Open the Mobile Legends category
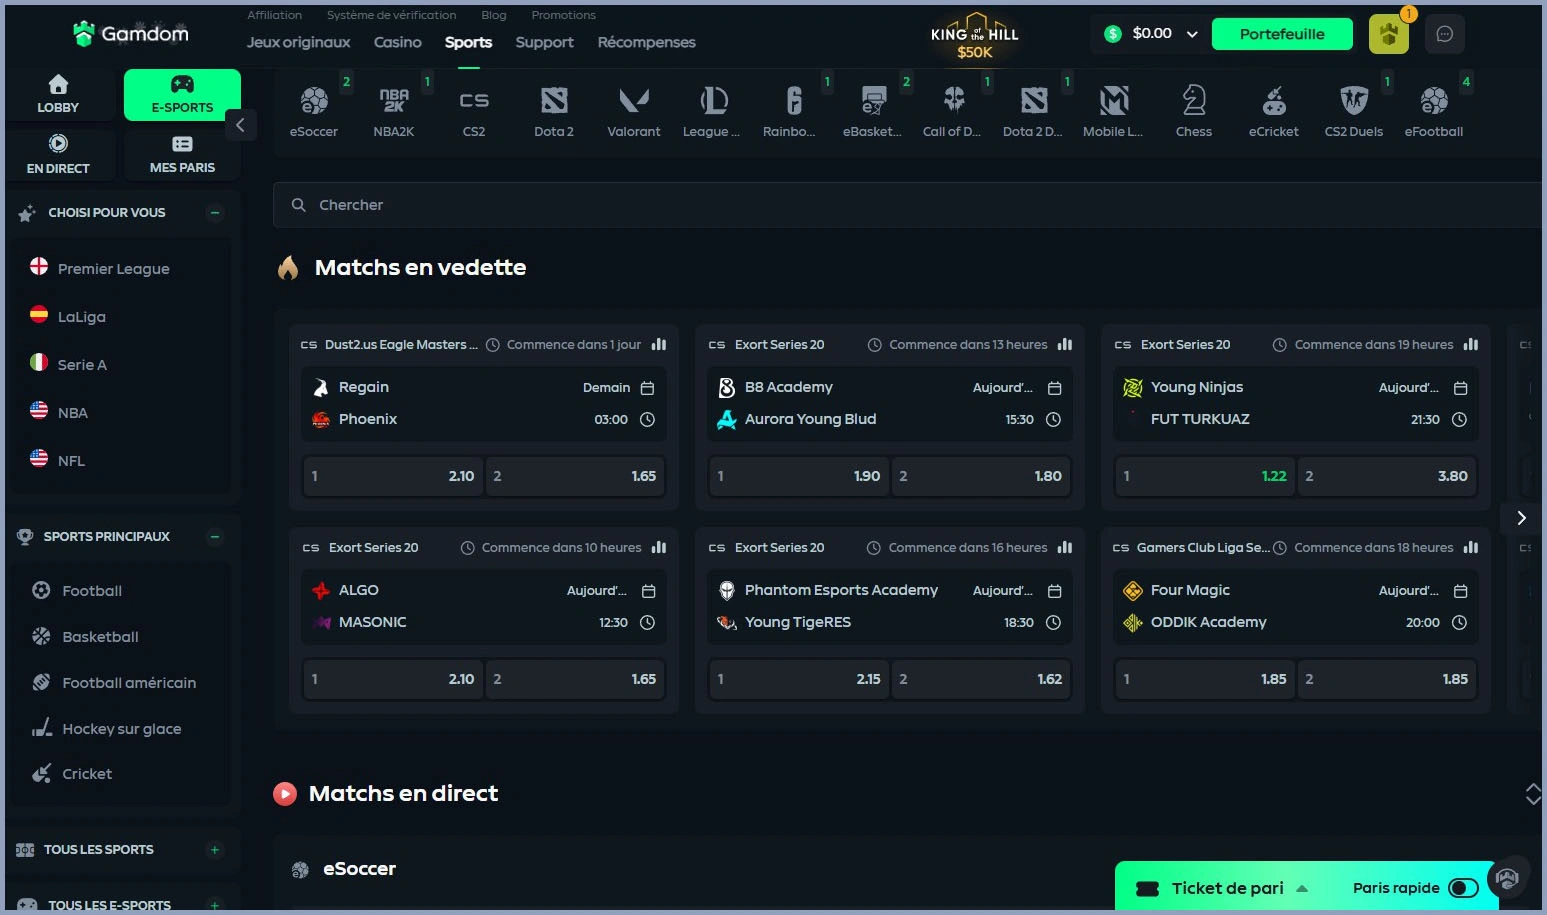1547x915 pixels. tap(1114, 101)
